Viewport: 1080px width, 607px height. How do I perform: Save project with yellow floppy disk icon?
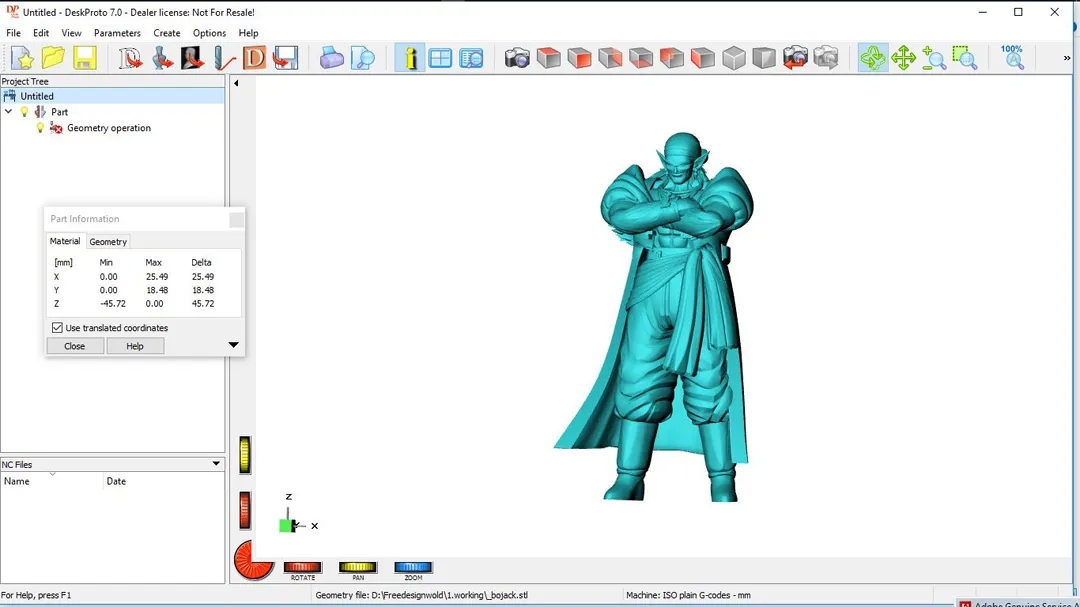coord(84,58)
